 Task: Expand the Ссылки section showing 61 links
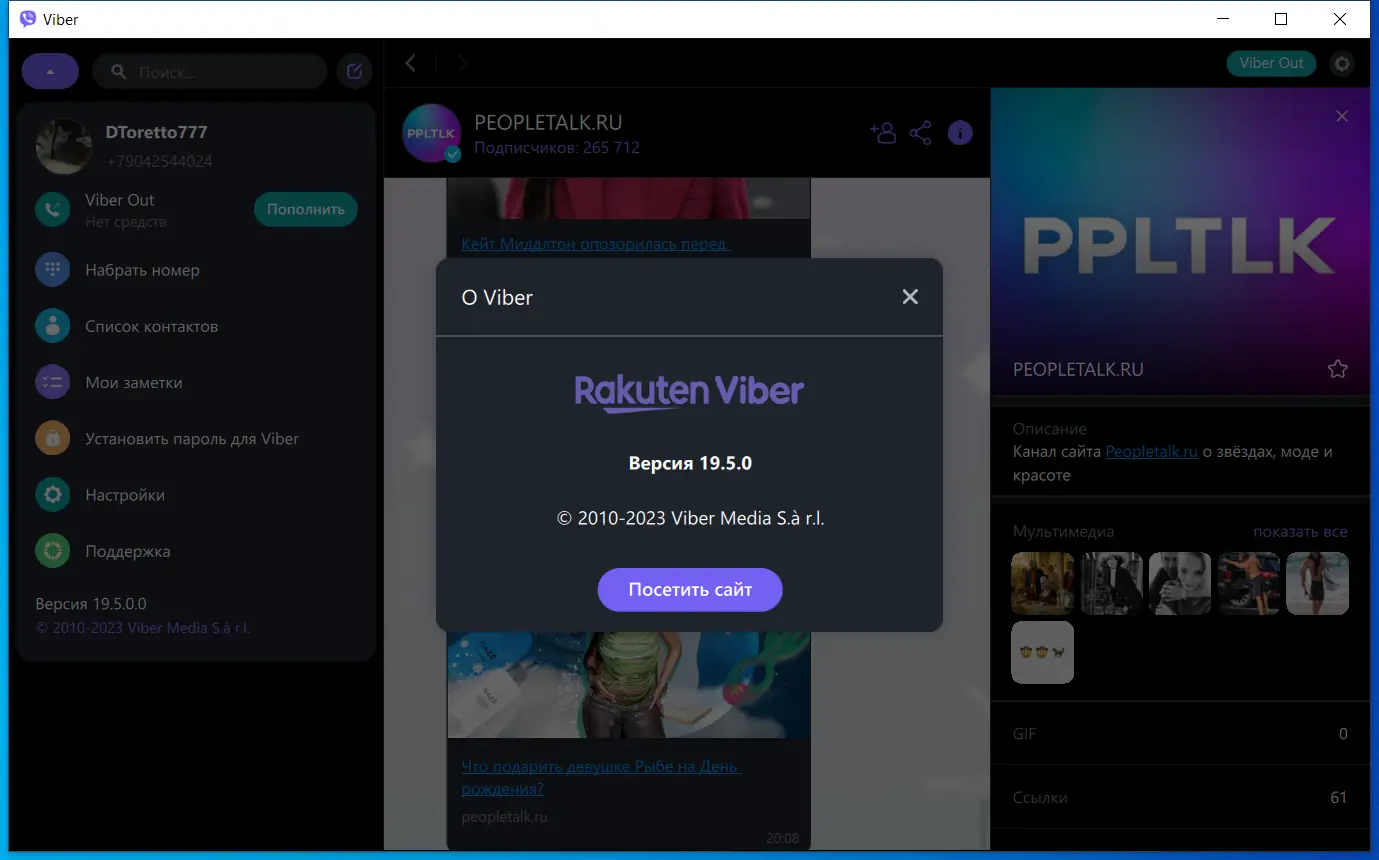coord(1180,797)
